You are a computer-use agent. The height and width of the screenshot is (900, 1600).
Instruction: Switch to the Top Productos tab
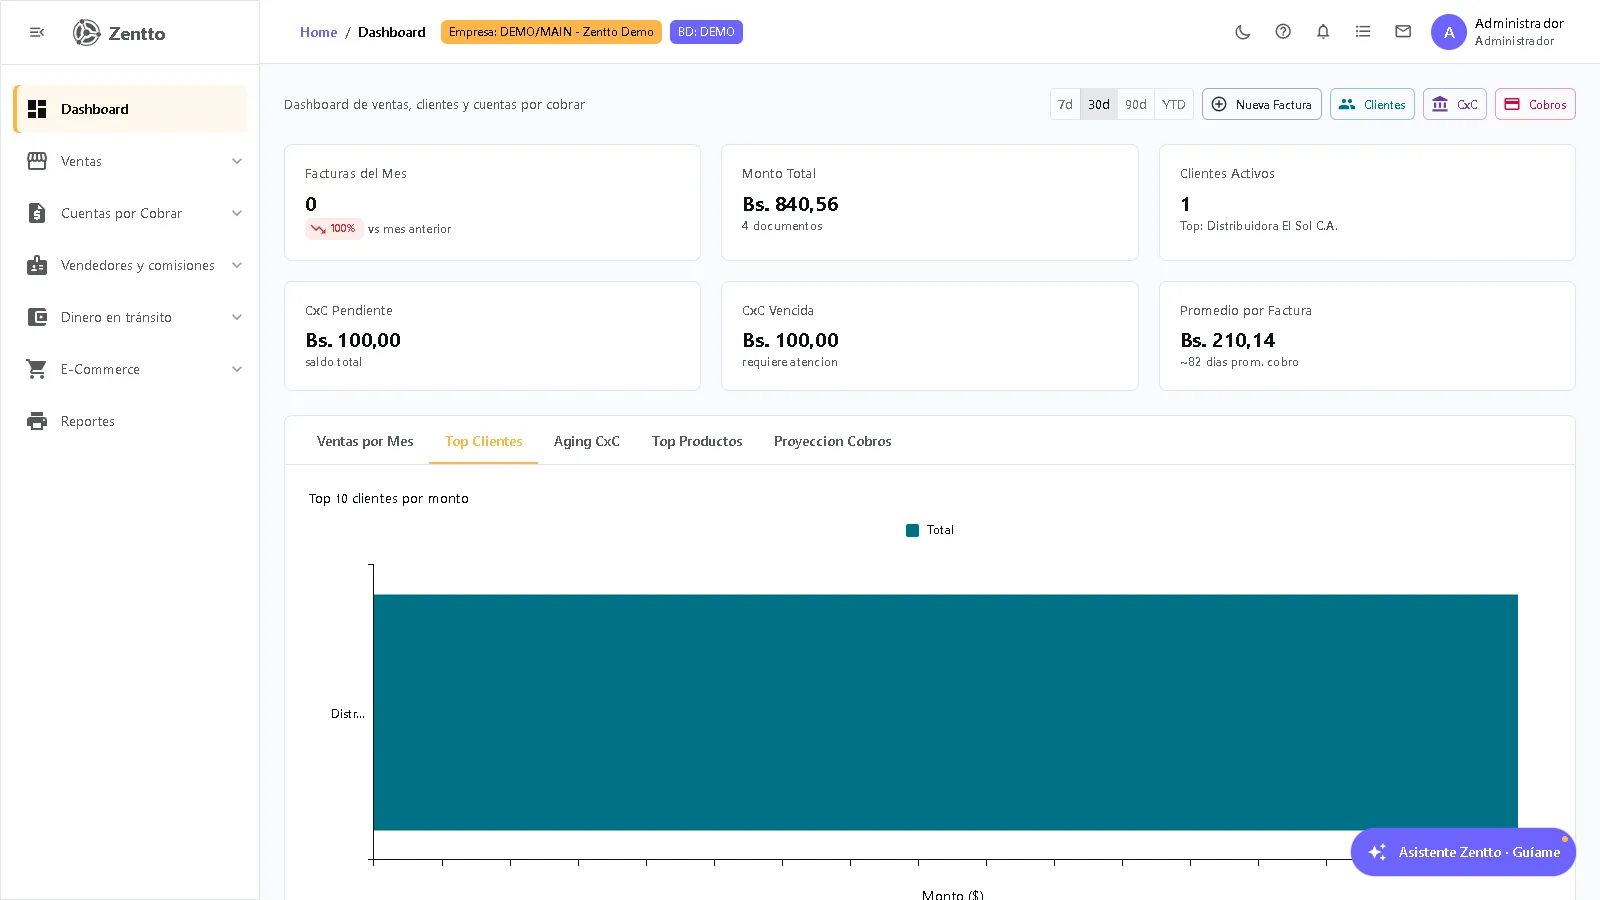(x=697, y=441)
